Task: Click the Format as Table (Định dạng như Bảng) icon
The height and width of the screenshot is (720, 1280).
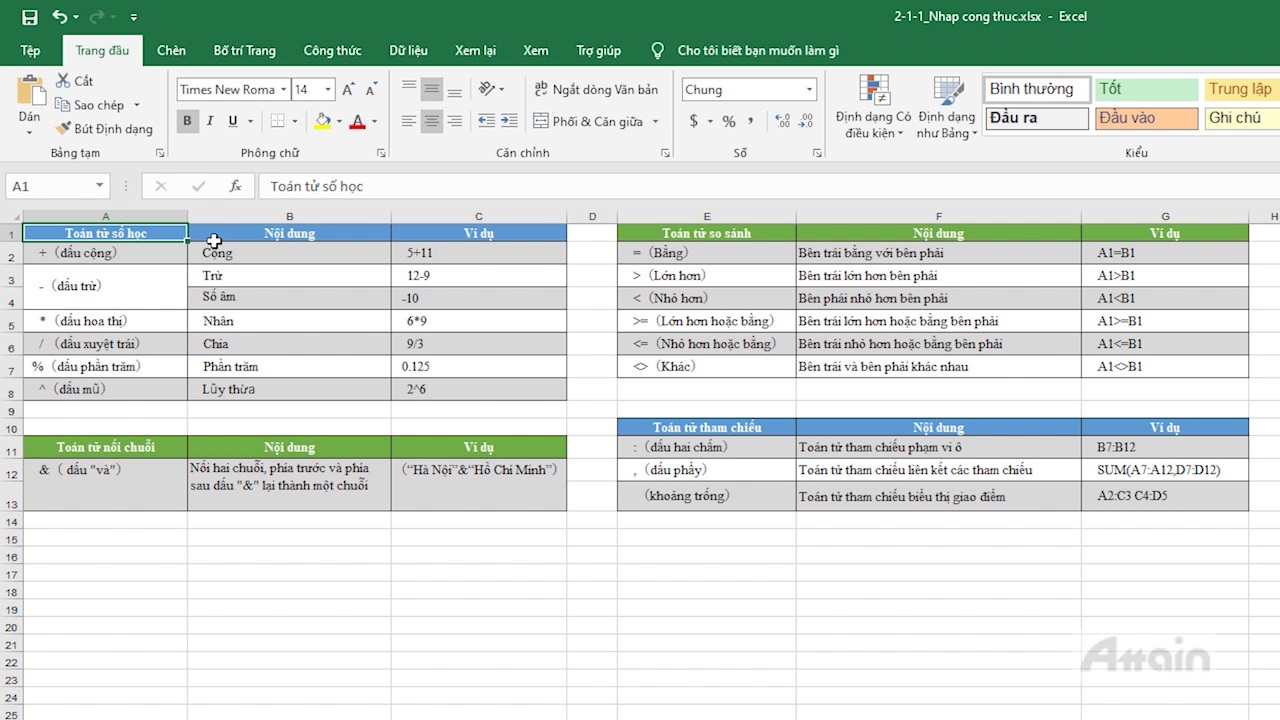Action: coord(947,91)
